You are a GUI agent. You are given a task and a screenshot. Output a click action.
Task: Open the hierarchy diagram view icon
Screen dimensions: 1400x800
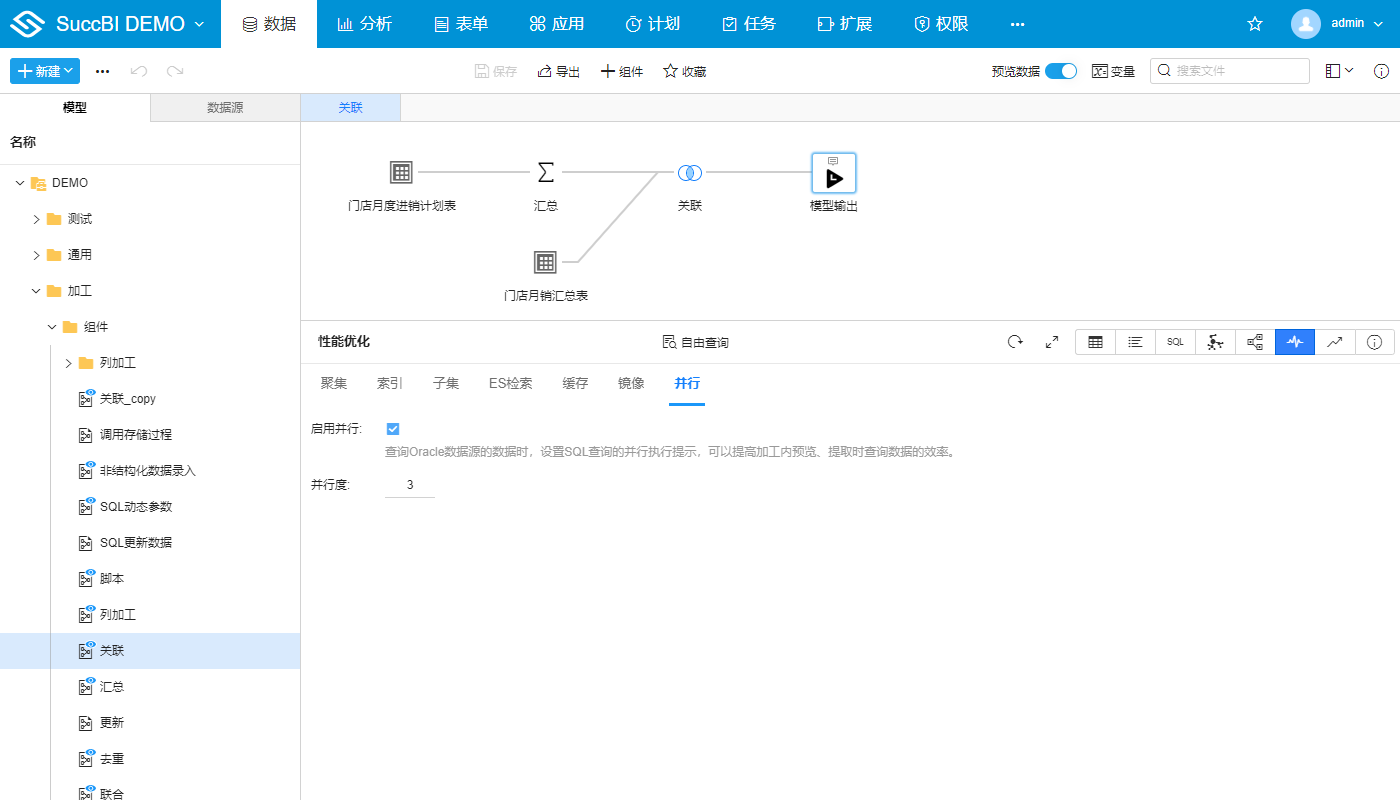pos(1255,342)
